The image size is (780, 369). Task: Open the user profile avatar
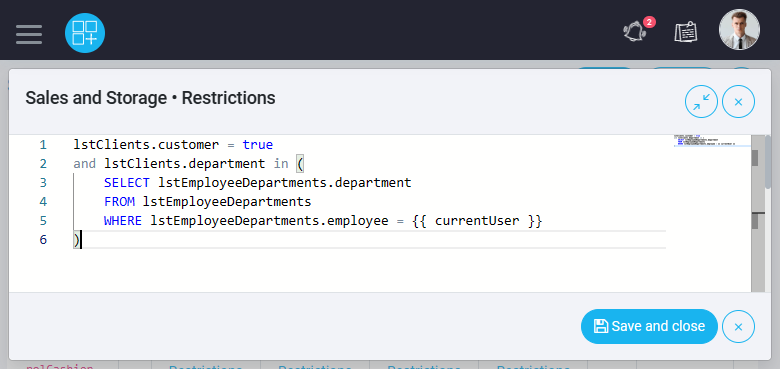(739, 29)
